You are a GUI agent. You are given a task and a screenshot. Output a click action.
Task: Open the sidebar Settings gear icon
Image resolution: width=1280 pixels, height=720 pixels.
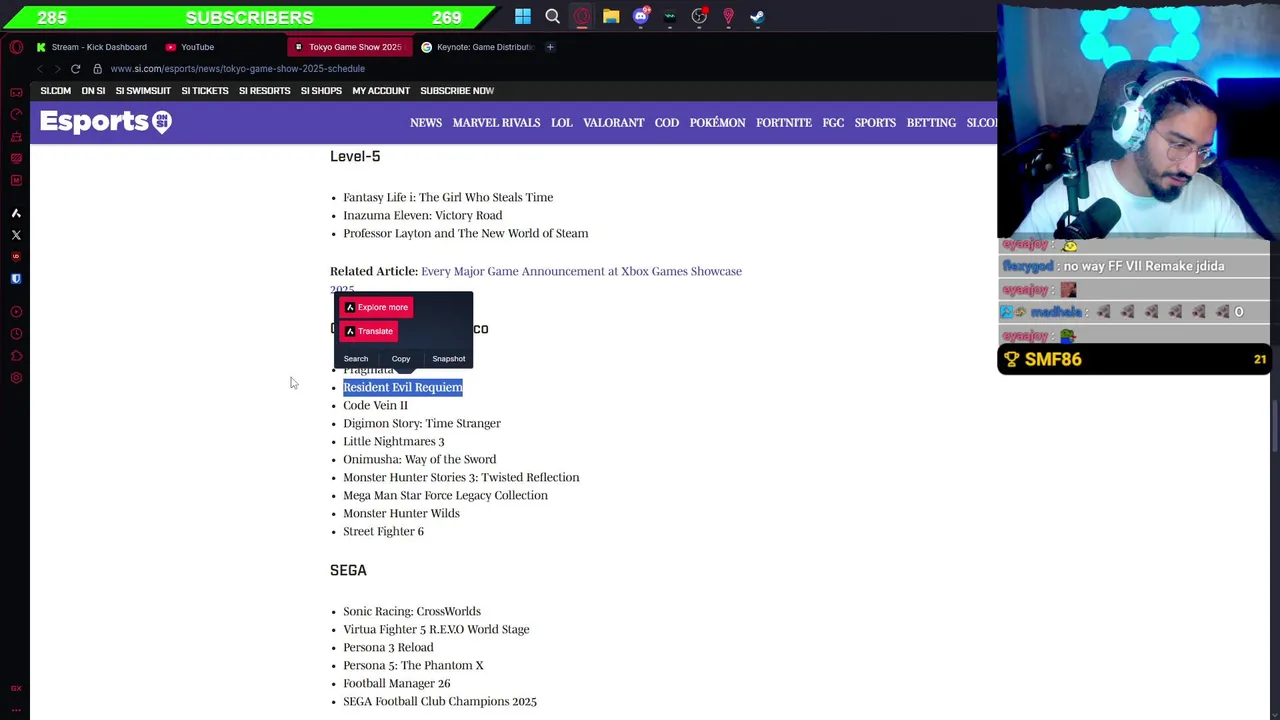pos(16,378)
